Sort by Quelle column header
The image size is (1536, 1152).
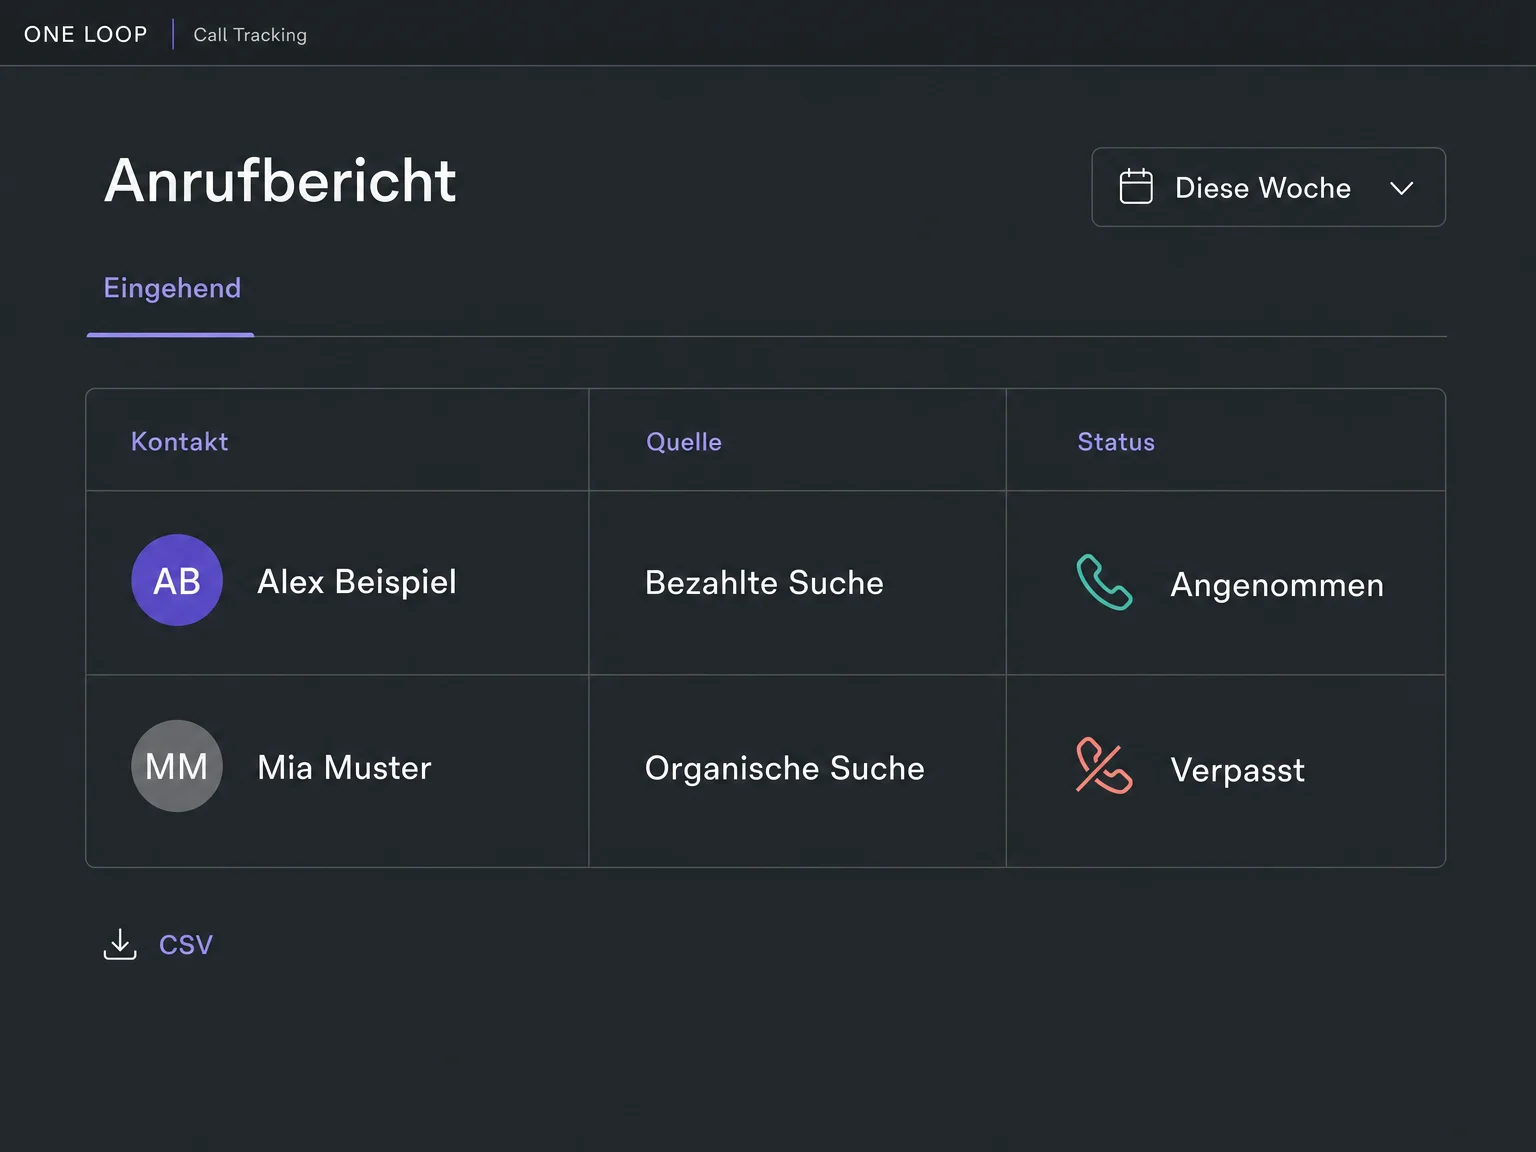[684, 442]
